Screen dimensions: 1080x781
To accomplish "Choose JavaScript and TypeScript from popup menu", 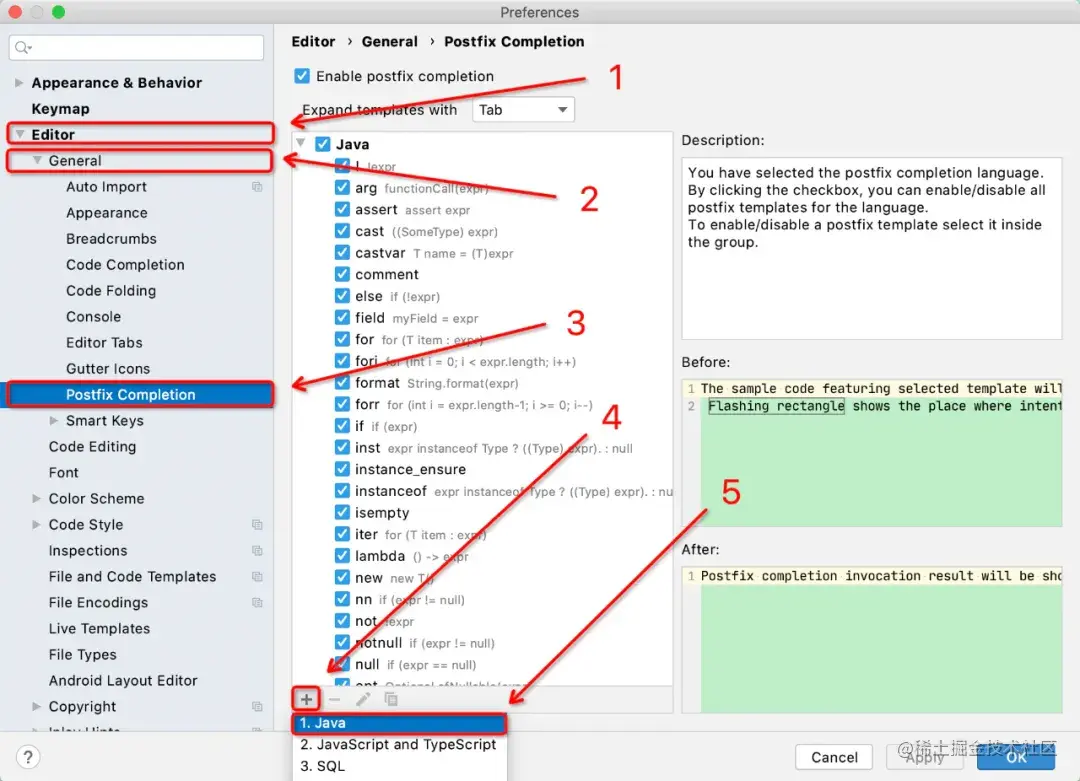I will [x=399, y=744].
